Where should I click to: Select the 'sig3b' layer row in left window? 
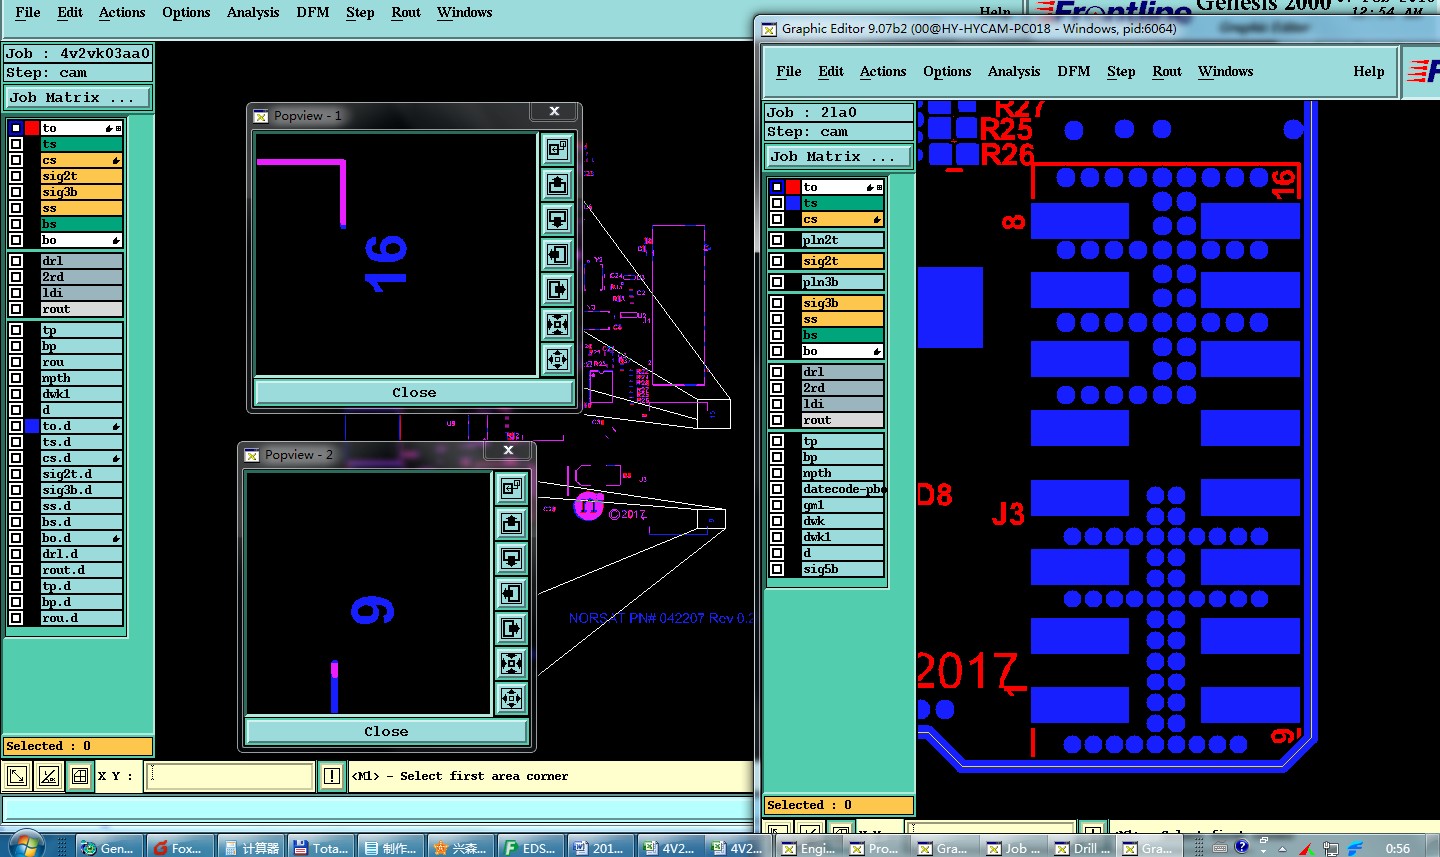pyautogui.click(x=81, y=192)
